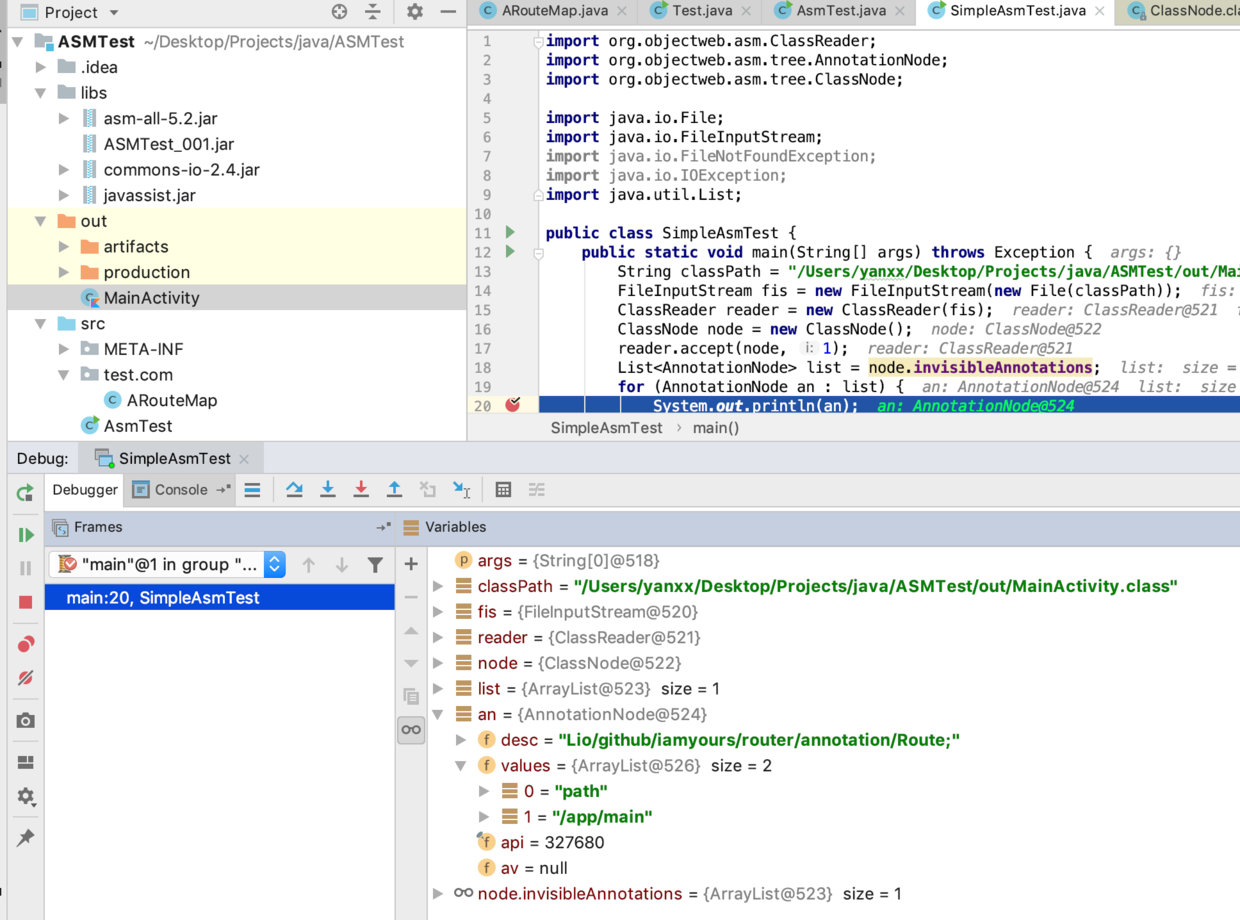Select ARouteMap class in tree

pos(171,400)
